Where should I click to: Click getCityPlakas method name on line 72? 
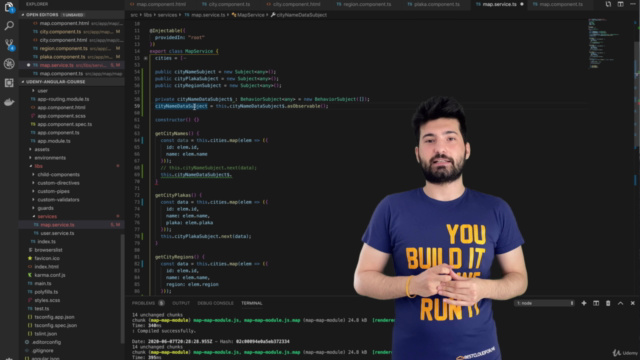(173, 195)
